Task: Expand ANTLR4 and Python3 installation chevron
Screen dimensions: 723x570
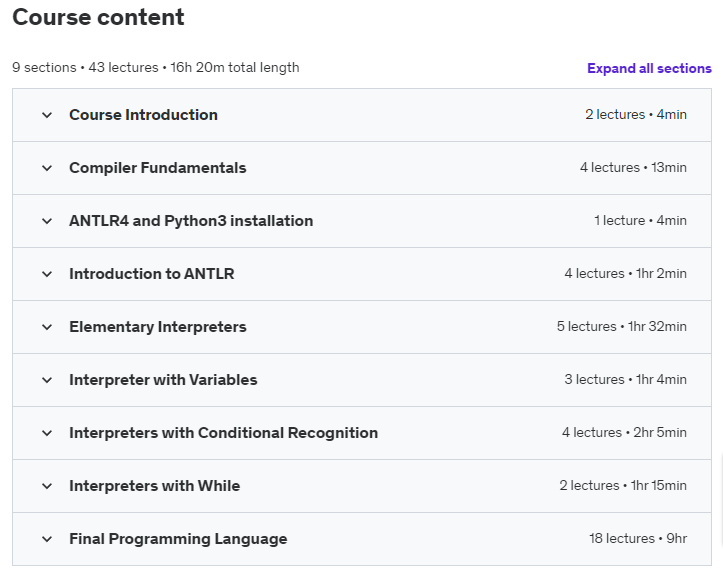Action: [47, 221]
